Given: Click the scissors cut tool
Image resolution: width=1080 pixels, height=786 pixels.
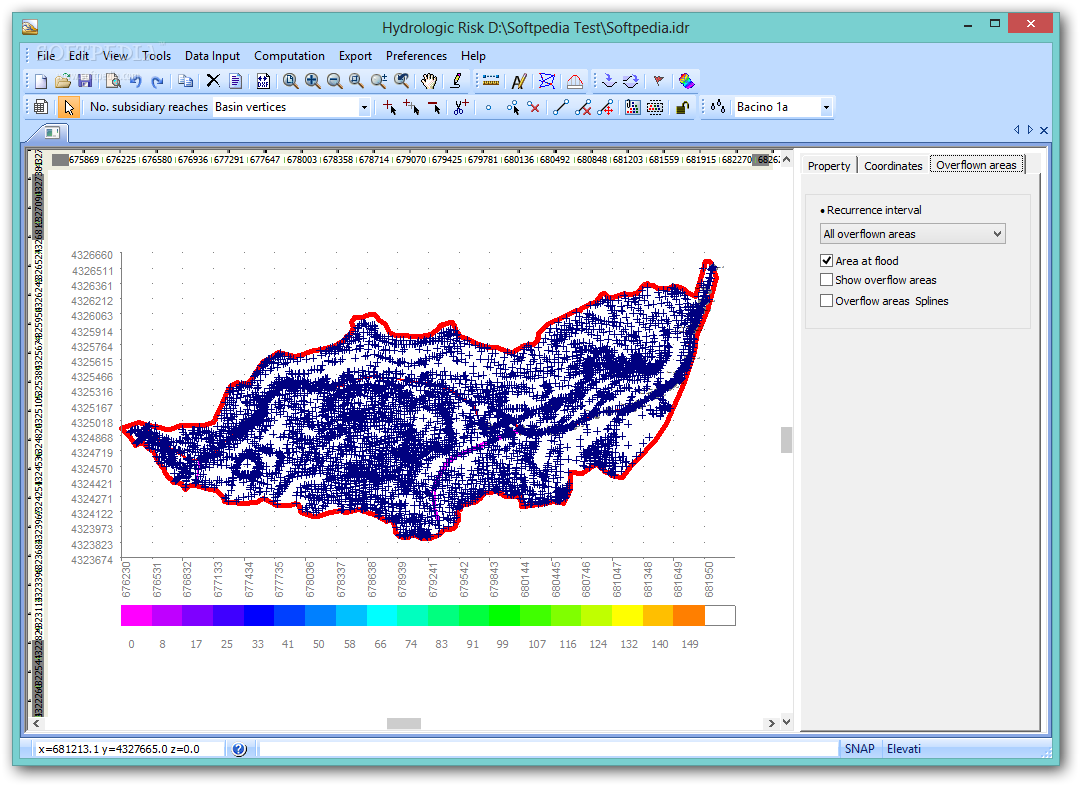Looking at the screenshot, I should (461, 107).
